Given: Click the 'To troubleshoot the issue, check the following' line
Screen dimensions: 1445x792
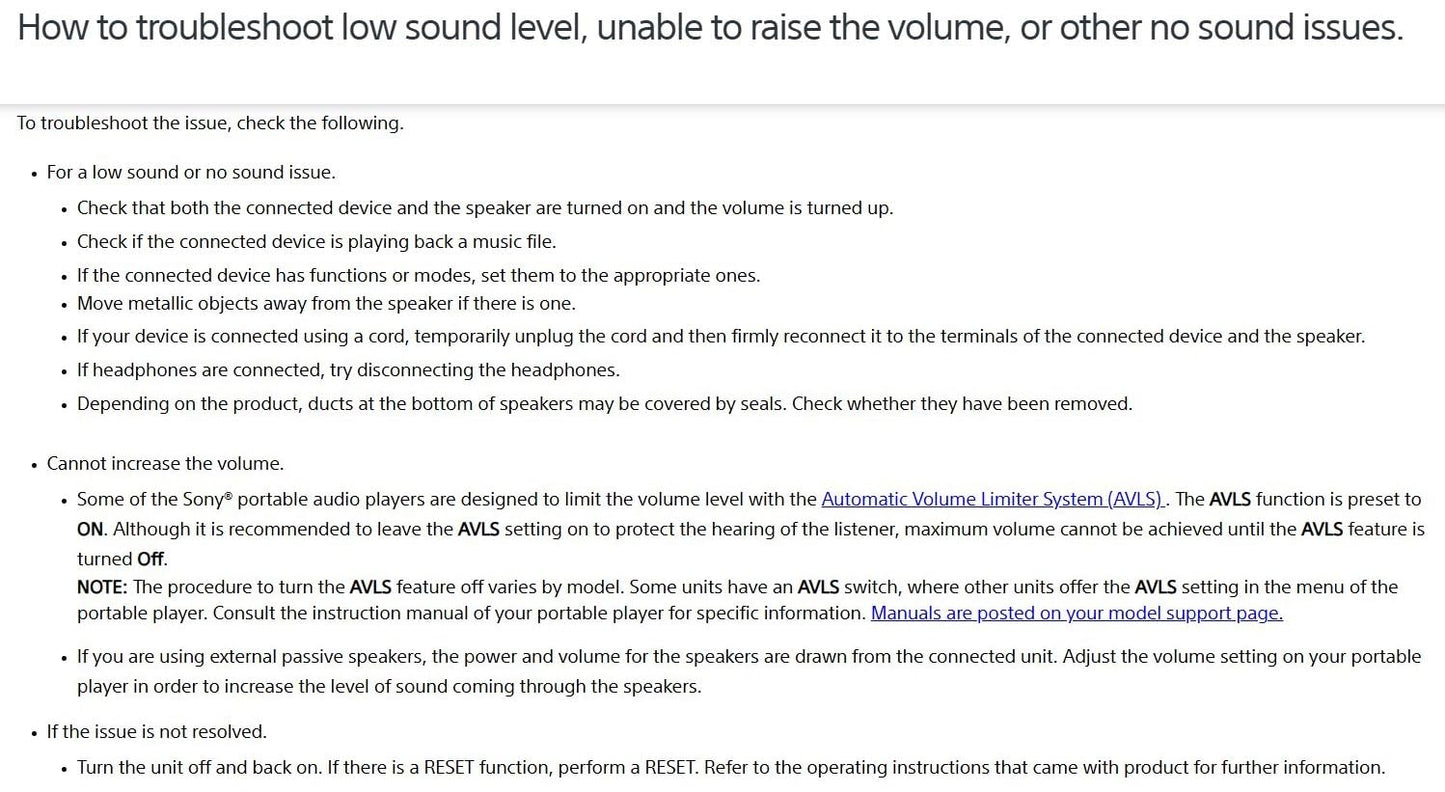Looking at the screenshot, I should coord(210,123).
